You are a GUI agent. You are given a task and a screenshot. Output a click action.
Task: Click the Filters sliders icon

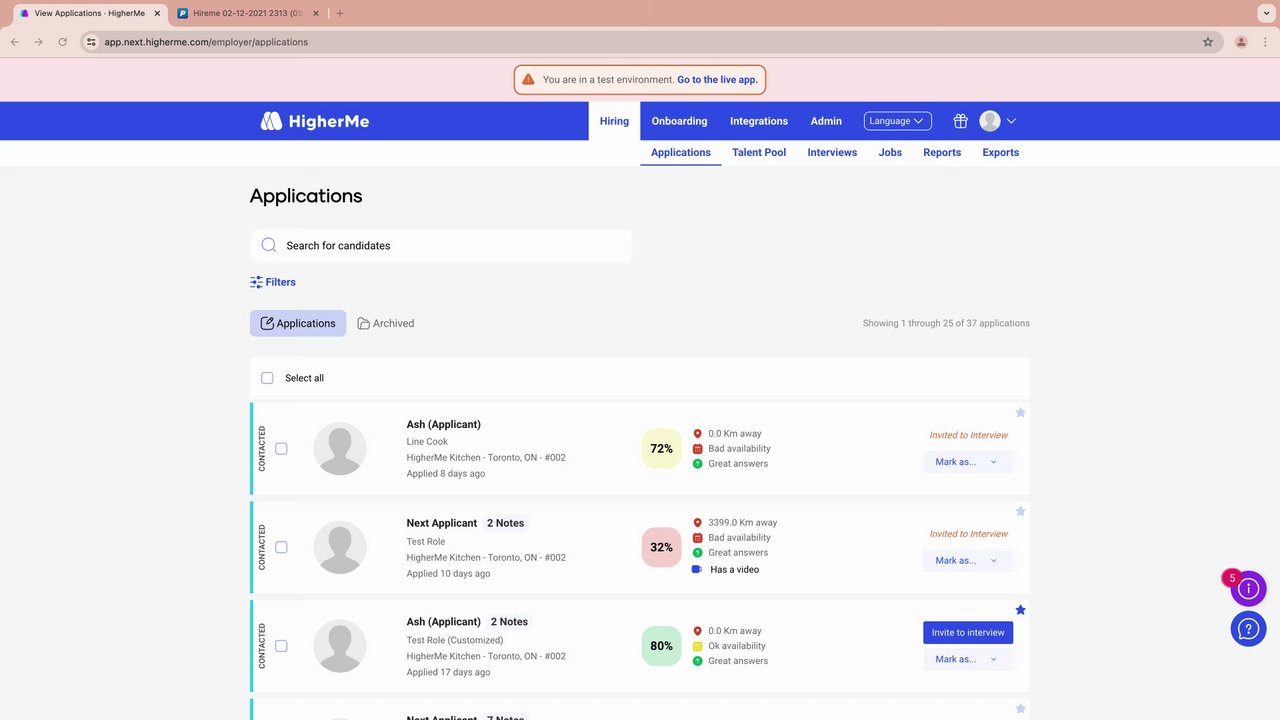(x=256, y=282)
